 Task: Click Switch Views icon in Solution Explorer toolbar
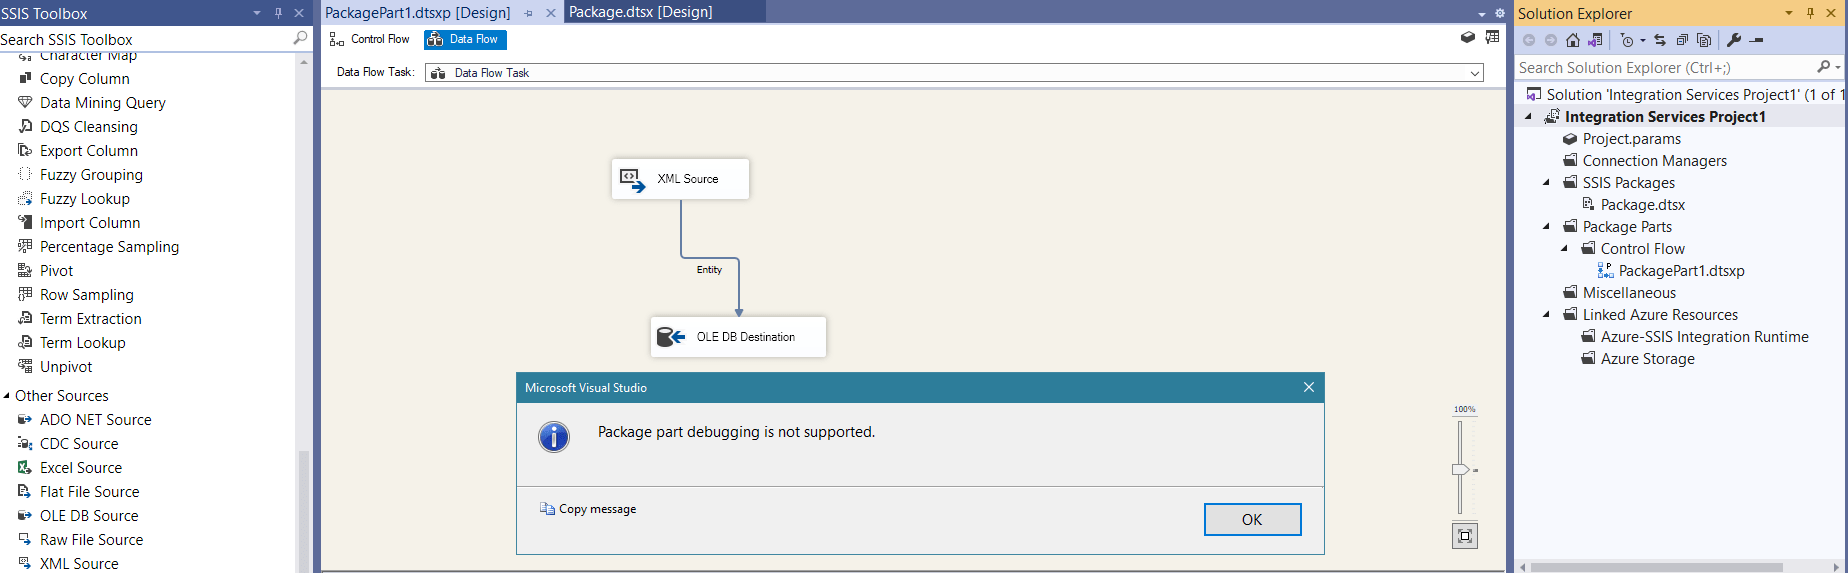[1595, 40]
